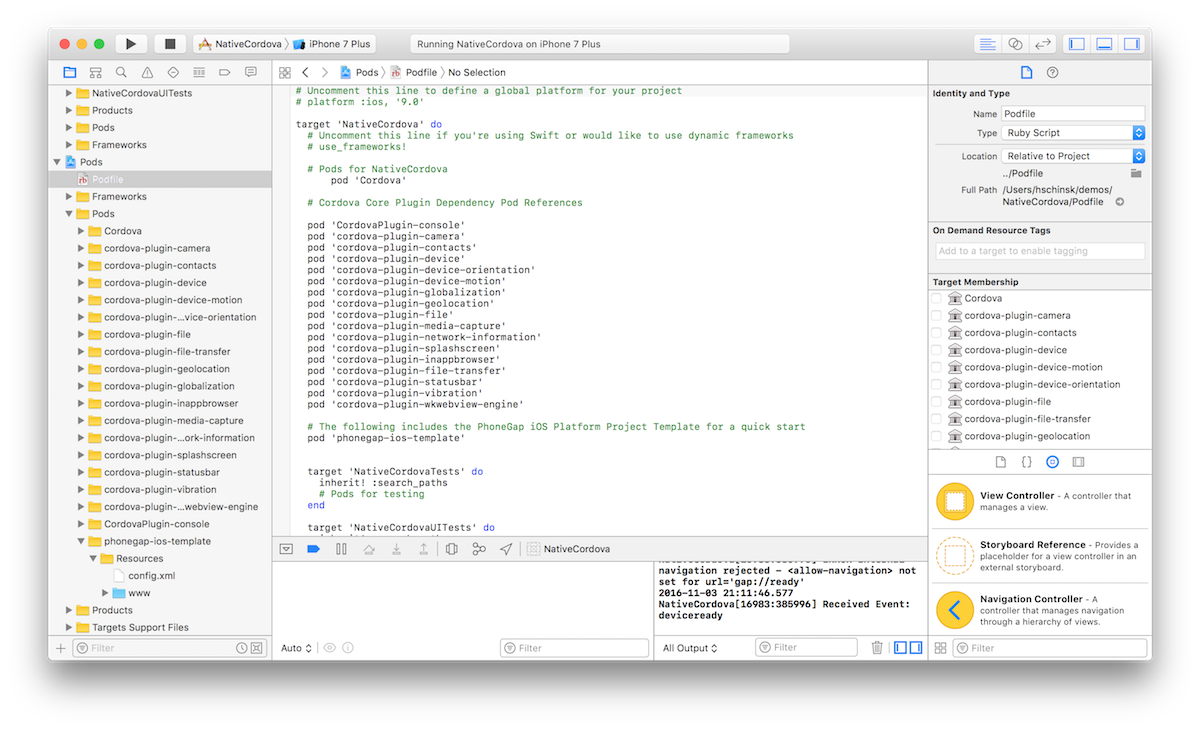The width and height of the screenshot is (1200, 729).
Task: Go back in the editor history
Action: [305, 72]
